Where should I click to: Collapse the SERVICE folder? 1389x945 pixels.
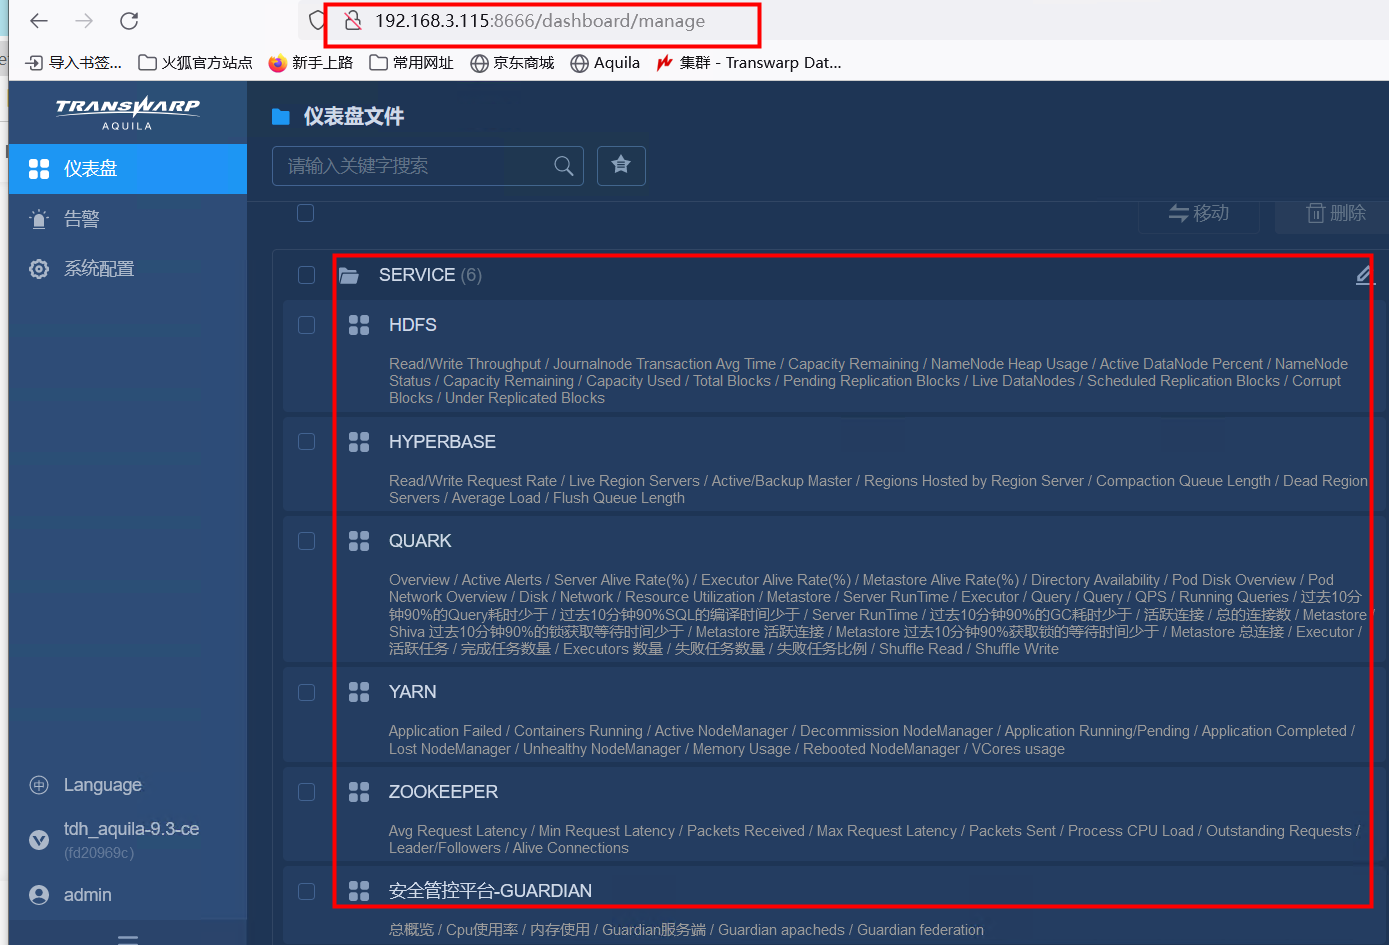tap(349, 275)
